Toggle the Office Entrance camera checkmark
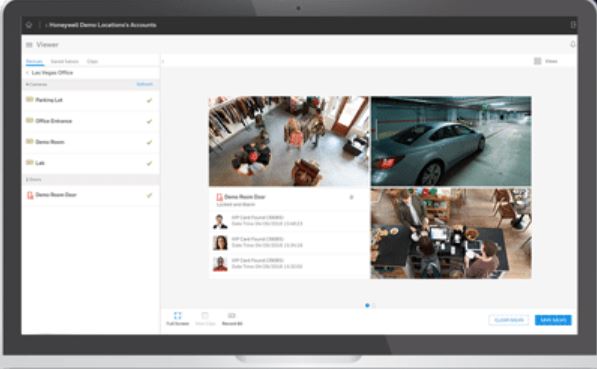Image resolution: width=597 pixels, height=369 pixels. click(x=149, y=121)
